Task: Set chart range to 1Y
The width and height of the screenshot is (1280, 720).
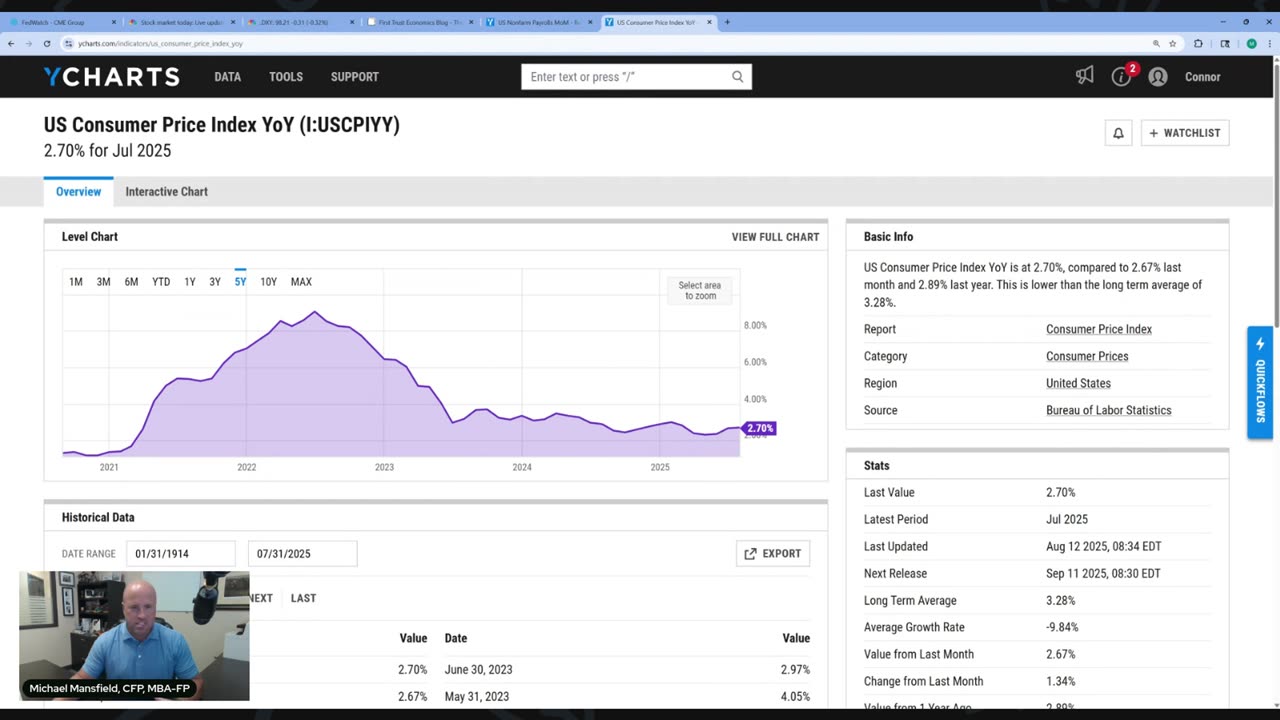Action: pyautogui.click(x=190, y=282)
